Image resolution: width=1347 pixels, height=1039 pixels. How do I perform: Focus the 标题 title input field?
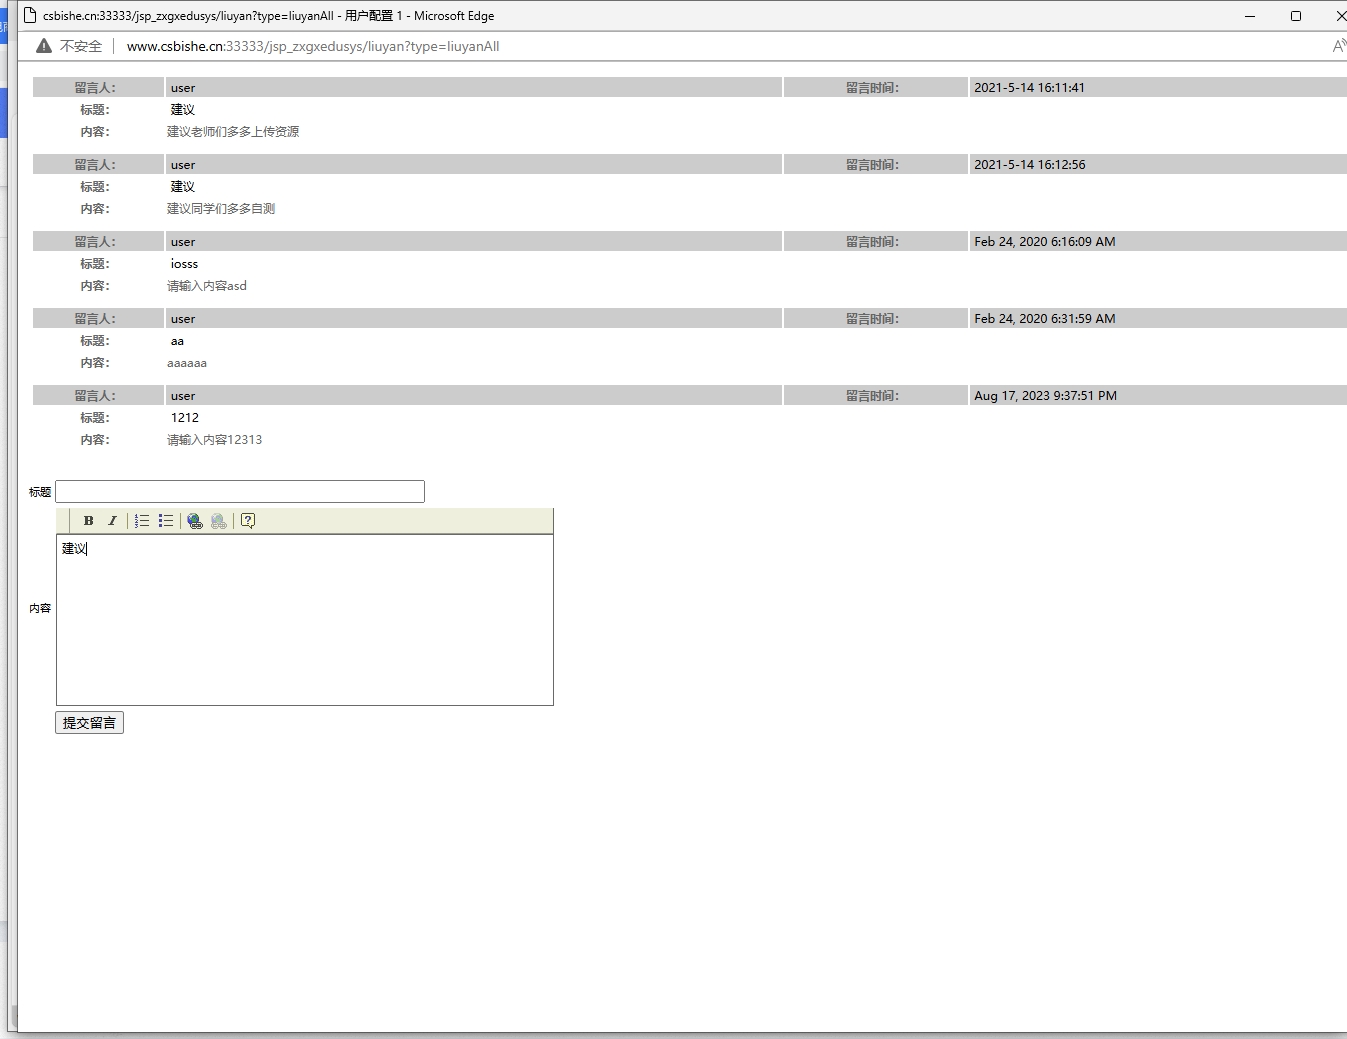coord(240,491)
